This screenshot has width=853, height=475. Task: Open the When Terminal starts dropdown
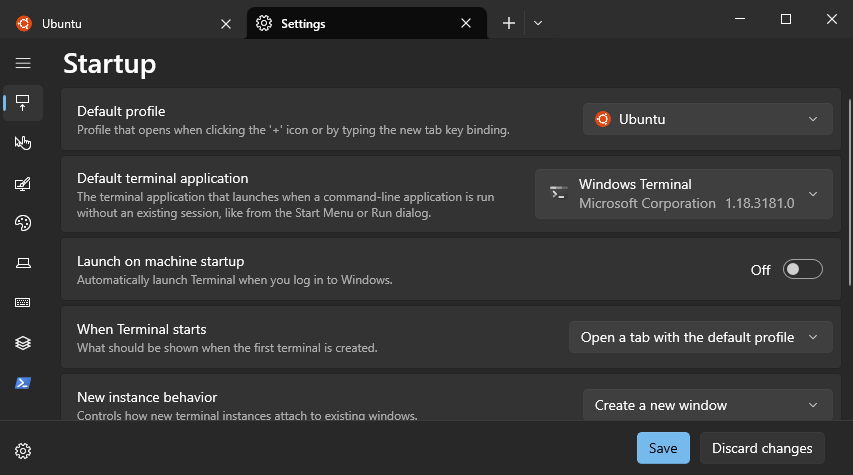(x=701, y=337)
